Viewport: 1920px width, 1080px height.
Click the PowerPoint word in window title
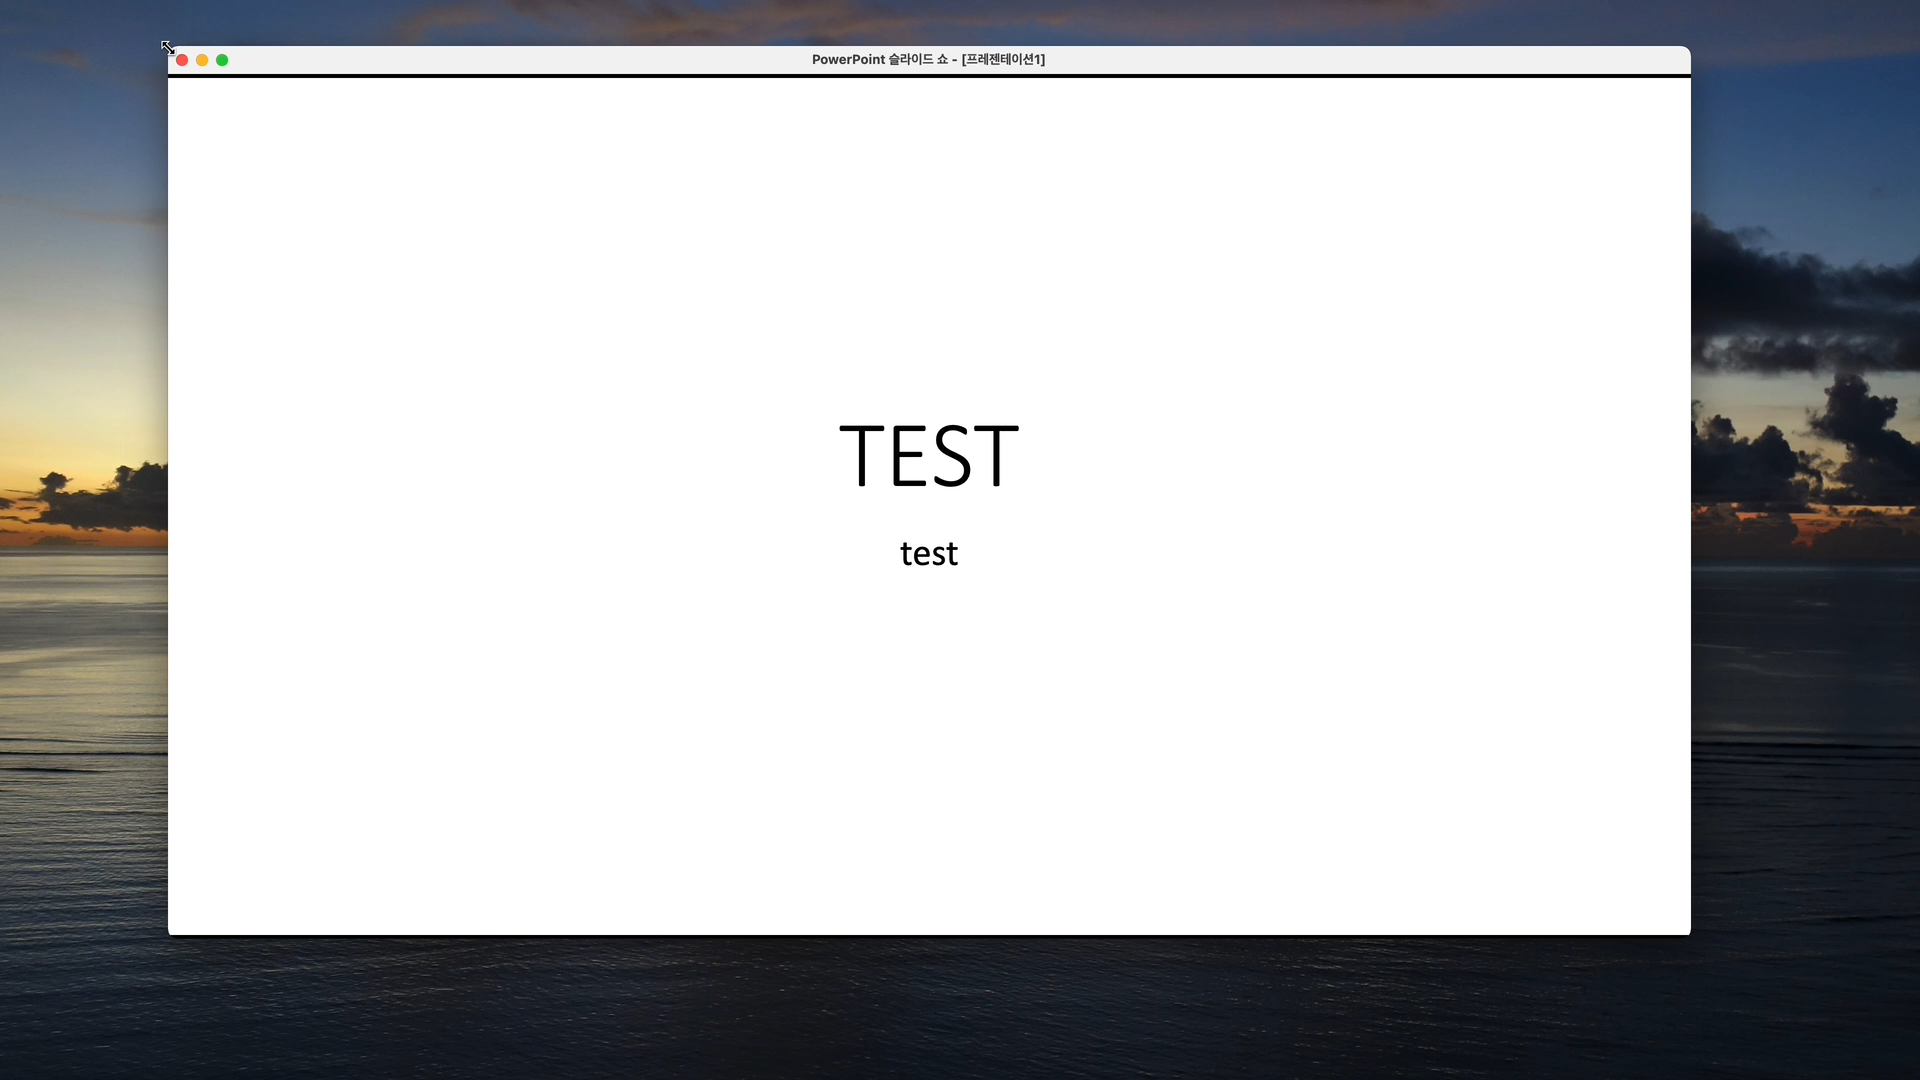(848, 60)
